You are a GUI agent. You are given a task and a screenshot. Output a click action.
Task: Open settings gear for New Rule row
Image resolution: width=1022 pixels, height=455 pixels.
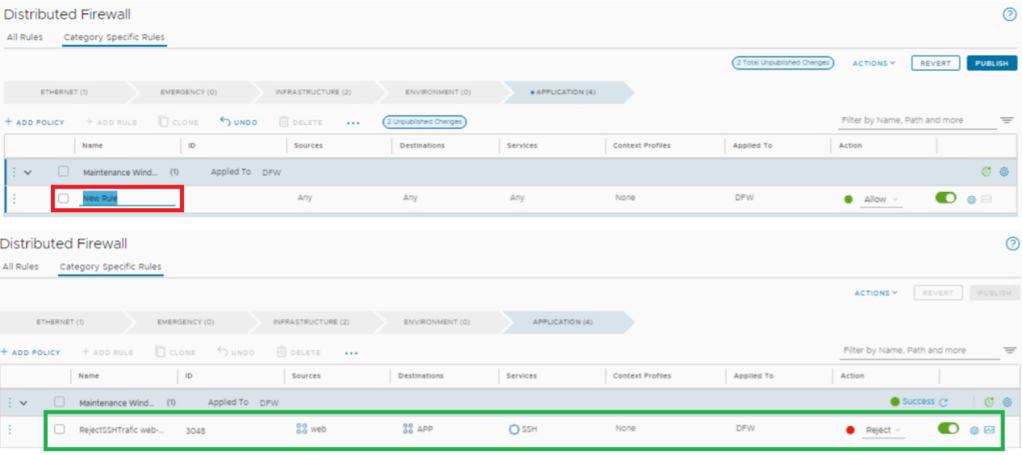[971, 199]
